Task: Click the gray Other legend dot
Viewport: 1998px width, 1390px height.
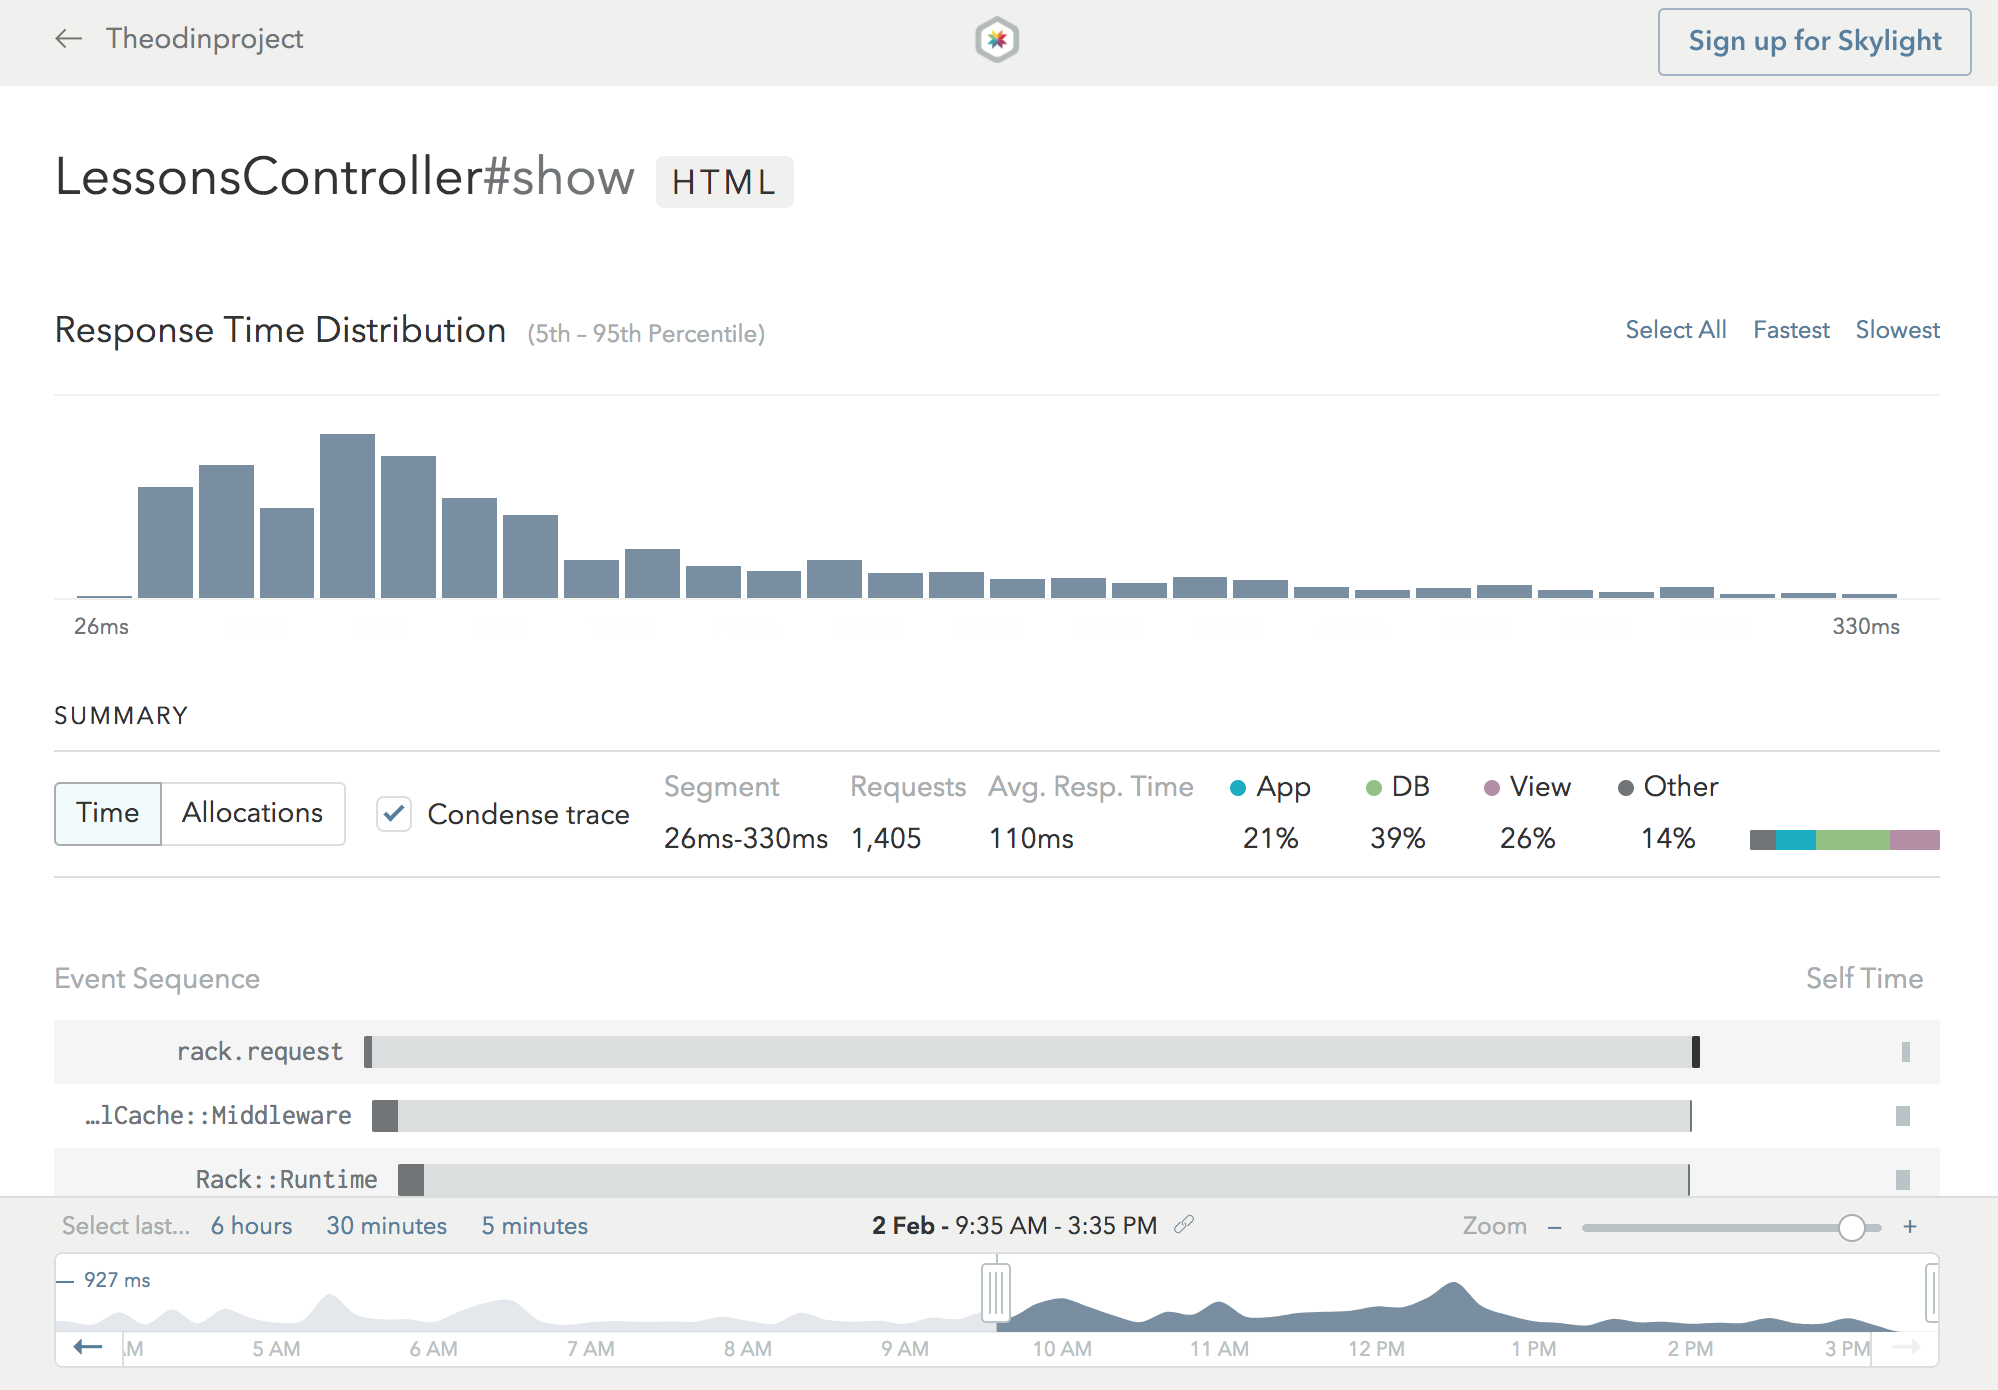Action: [x=1625, y=787]
